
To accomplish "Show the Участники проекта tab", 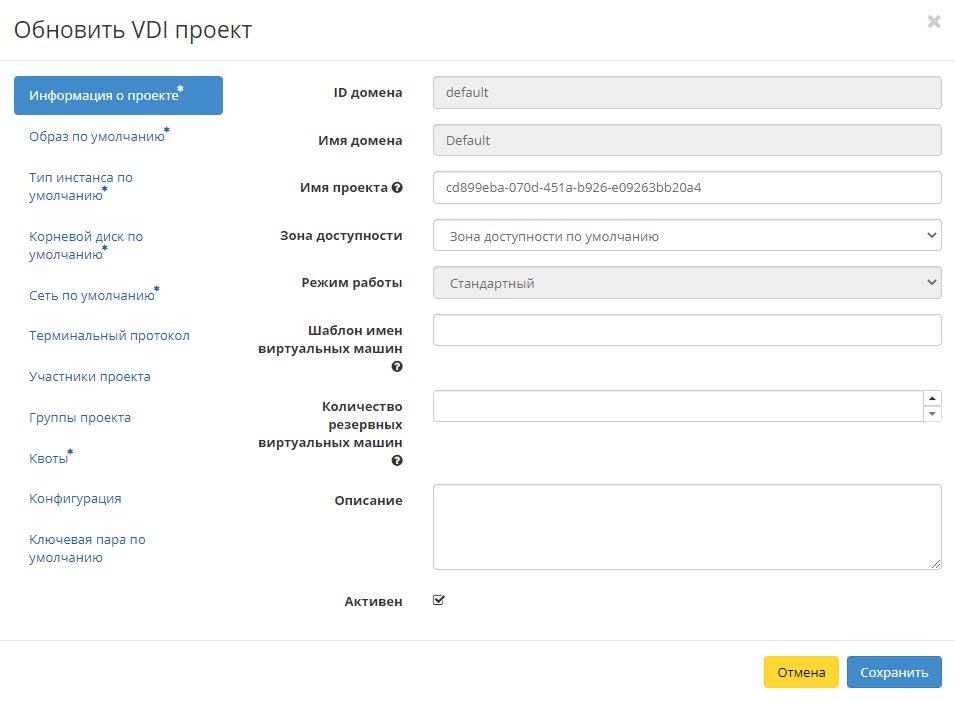I will pyautogui.click(x=90, y=377).
